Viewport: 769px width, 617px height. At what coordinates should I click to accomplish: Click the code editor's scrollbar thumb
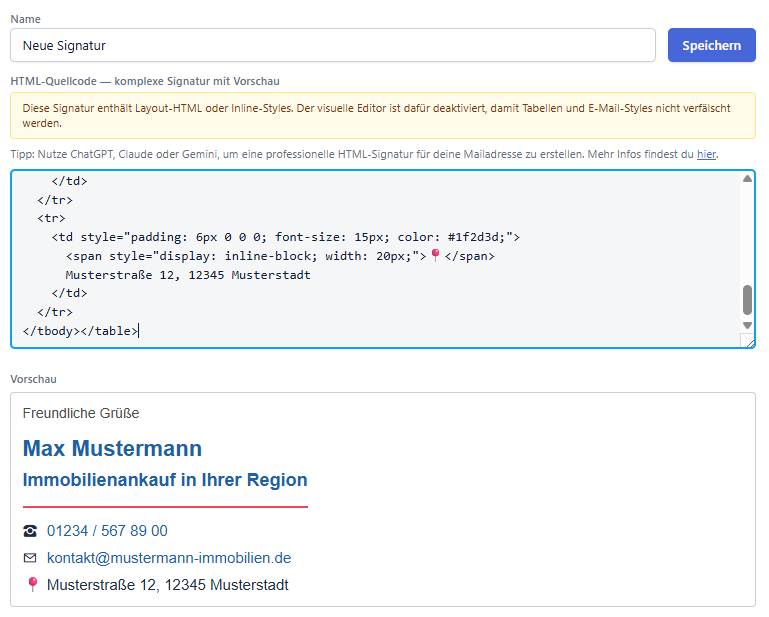(x=747, y=299)
